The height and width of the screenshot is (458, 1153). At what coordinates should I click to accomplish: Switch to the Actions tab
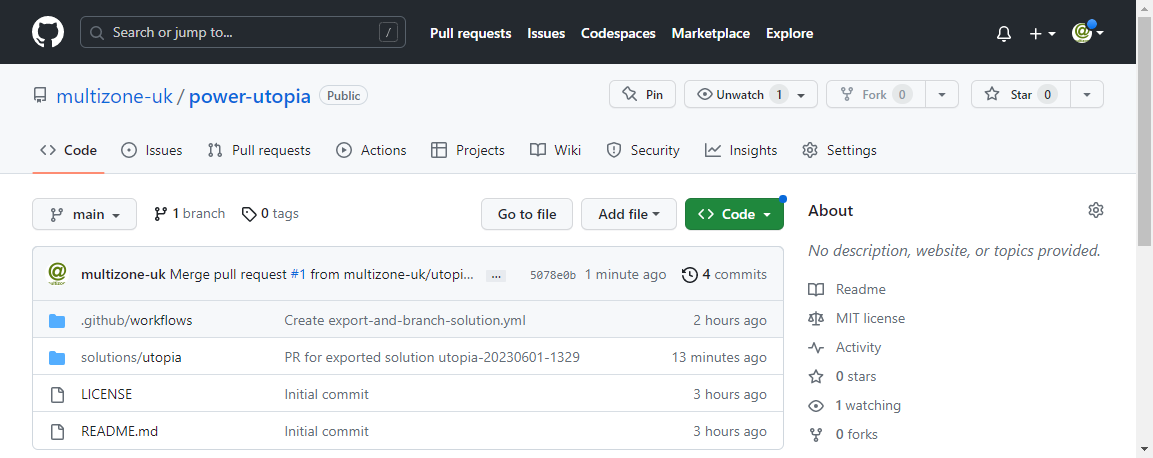(371, 150)
